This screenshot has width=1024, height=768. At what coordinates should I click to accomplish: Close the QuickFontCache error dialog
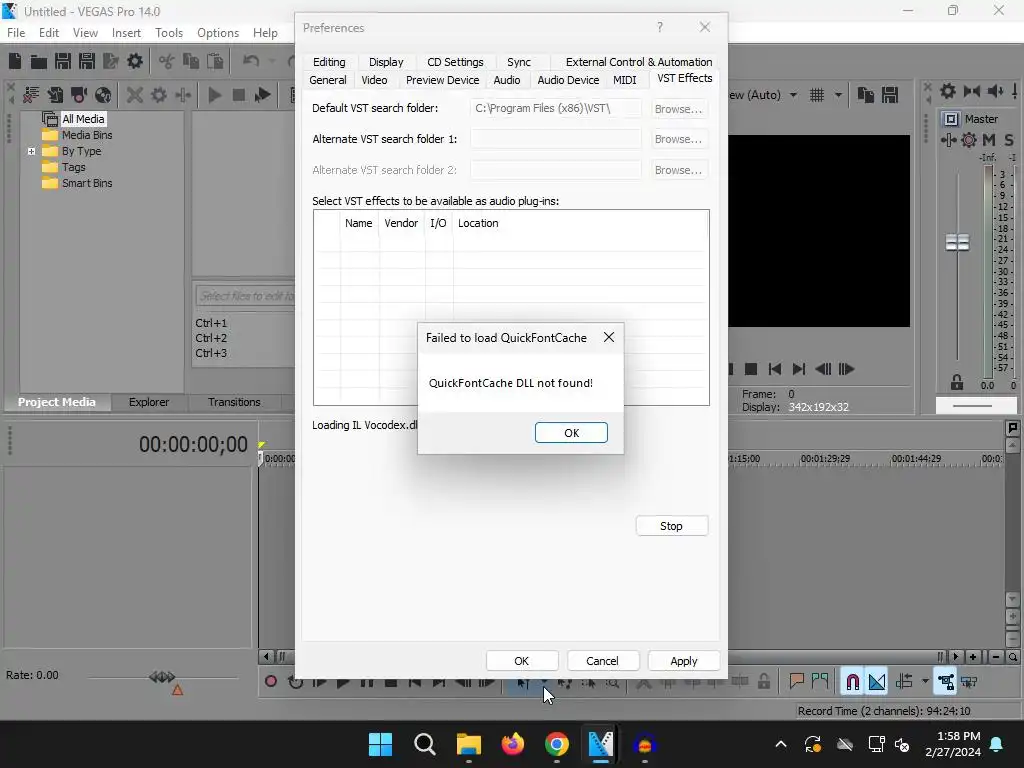(609, 338)
